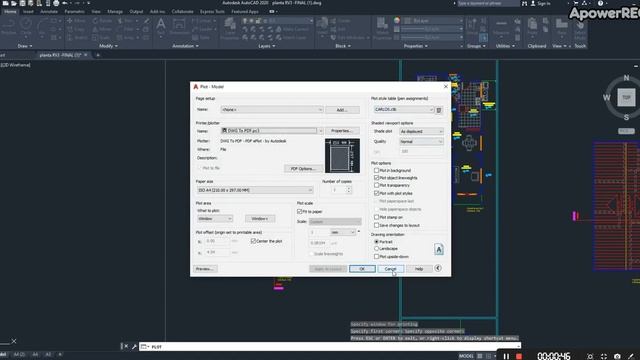Viewport: 640px width, 360px height.
Task: Click the Measure icon in Utilities panel
Action: pos(501,27)
